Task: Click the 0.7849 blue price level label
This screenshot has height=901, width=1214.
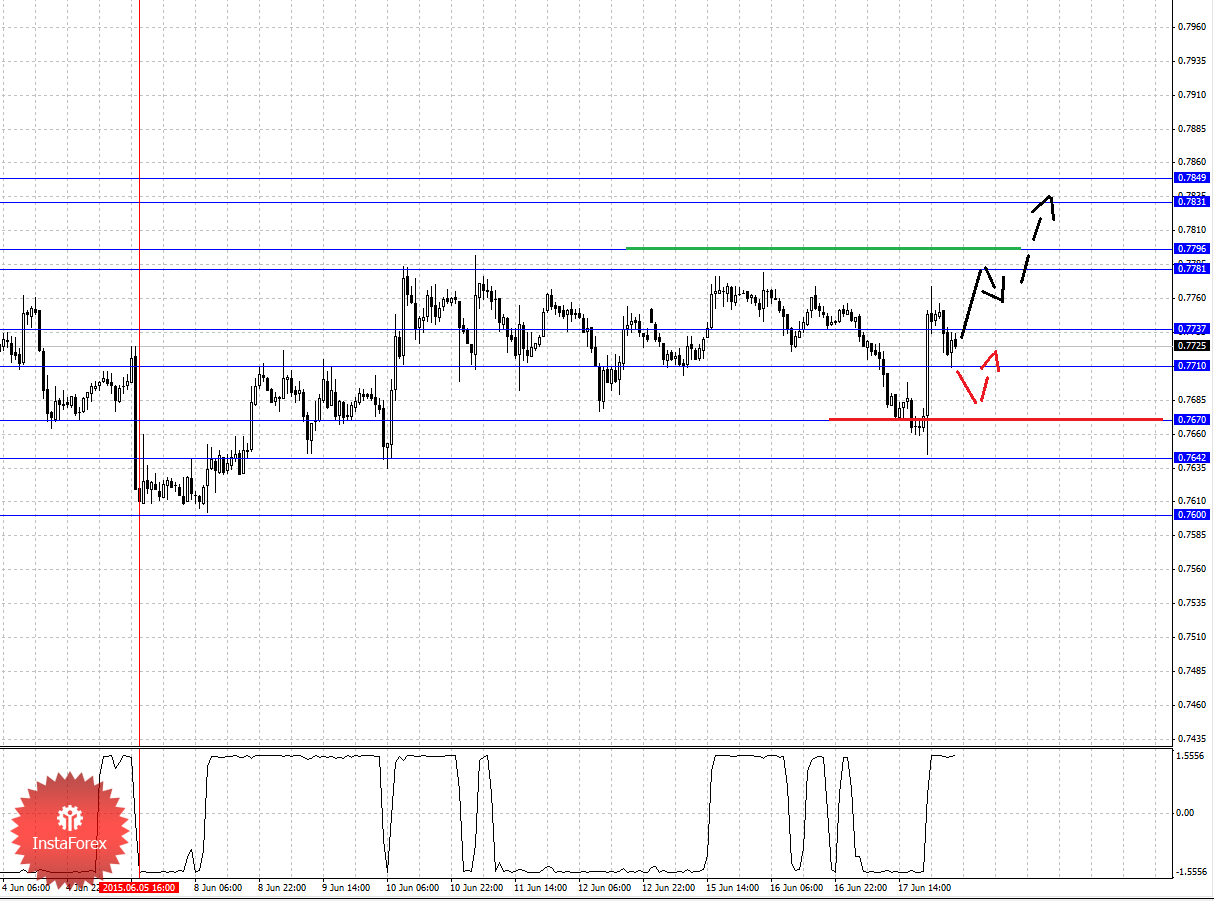Action: (x=1192, y=178)
